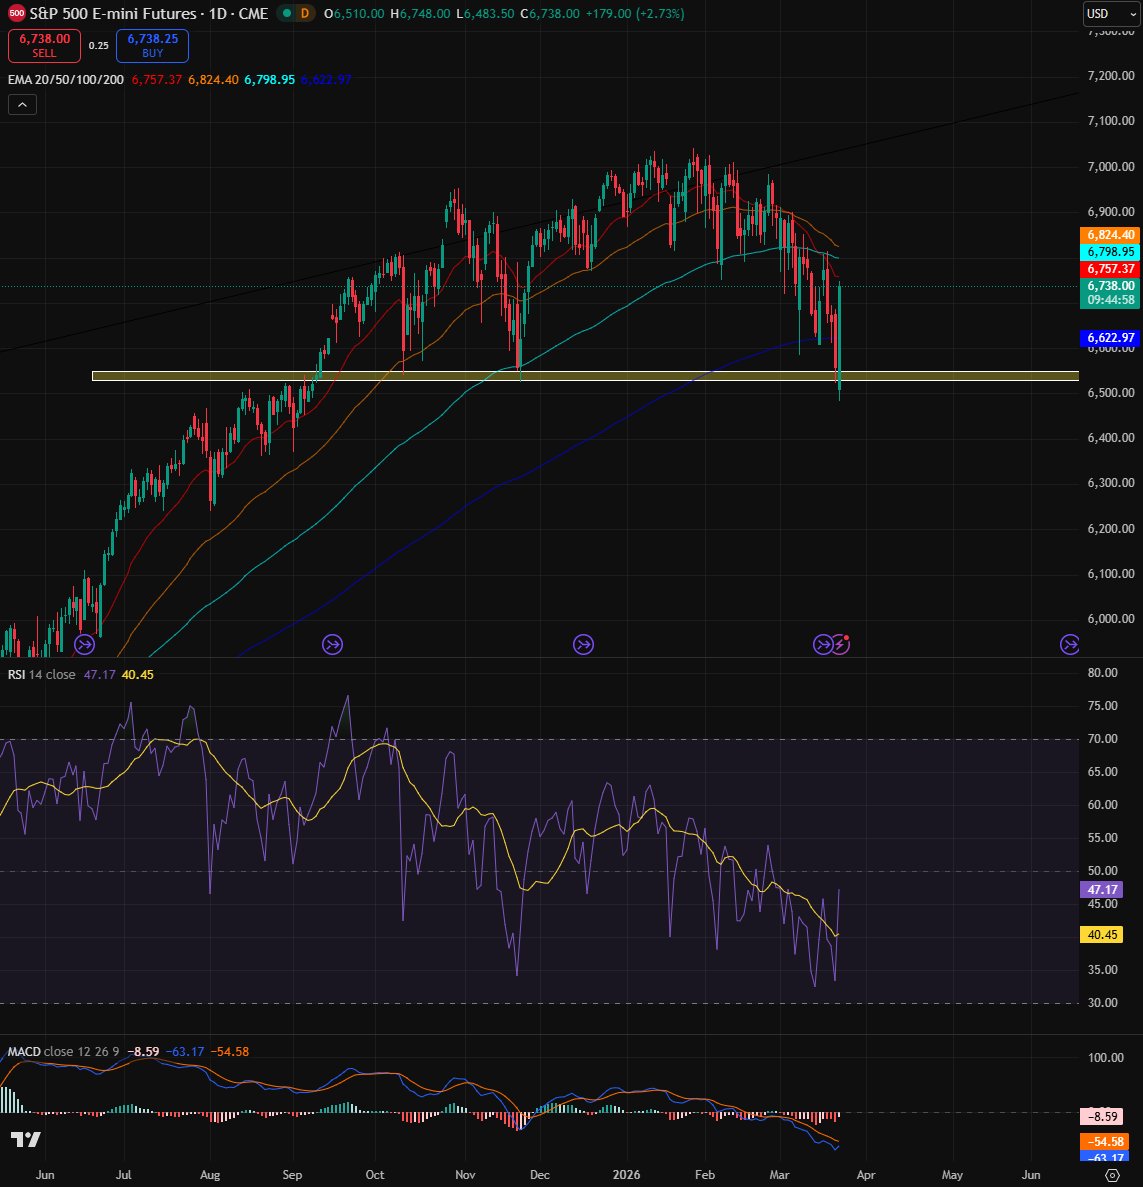Click the low price L6,483.50
The width and height of the screenshot is (1143, 1187).
click(x=485, y=14)
